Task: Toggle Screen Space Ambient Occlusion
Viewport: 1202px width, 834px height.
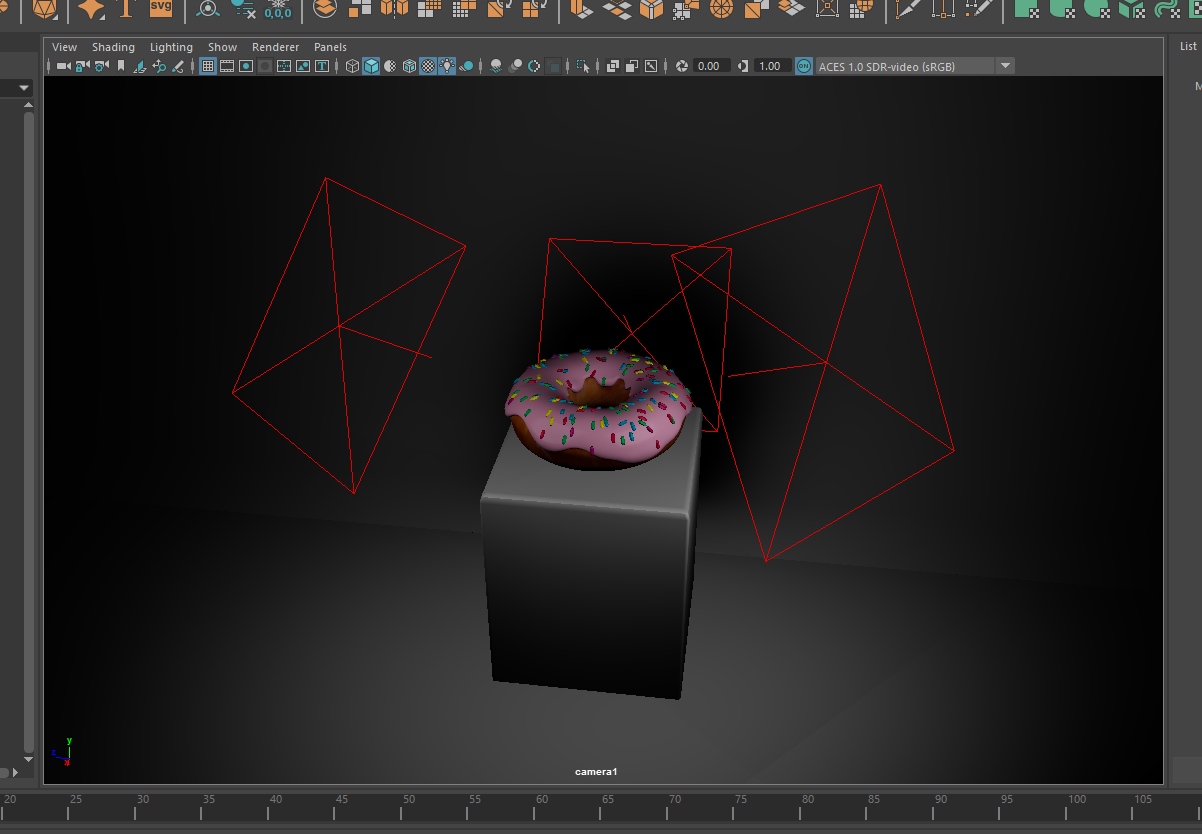Action: [496, 66]
